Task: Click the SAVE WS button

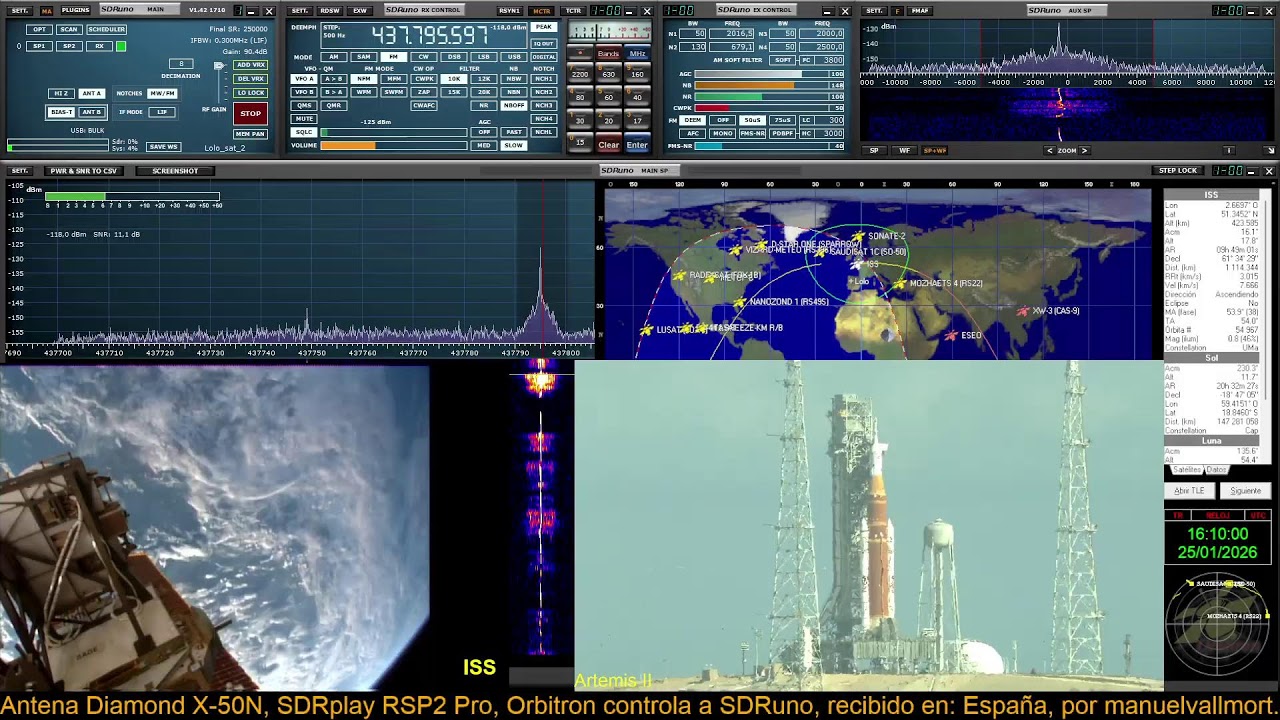Action: [163, 147]
